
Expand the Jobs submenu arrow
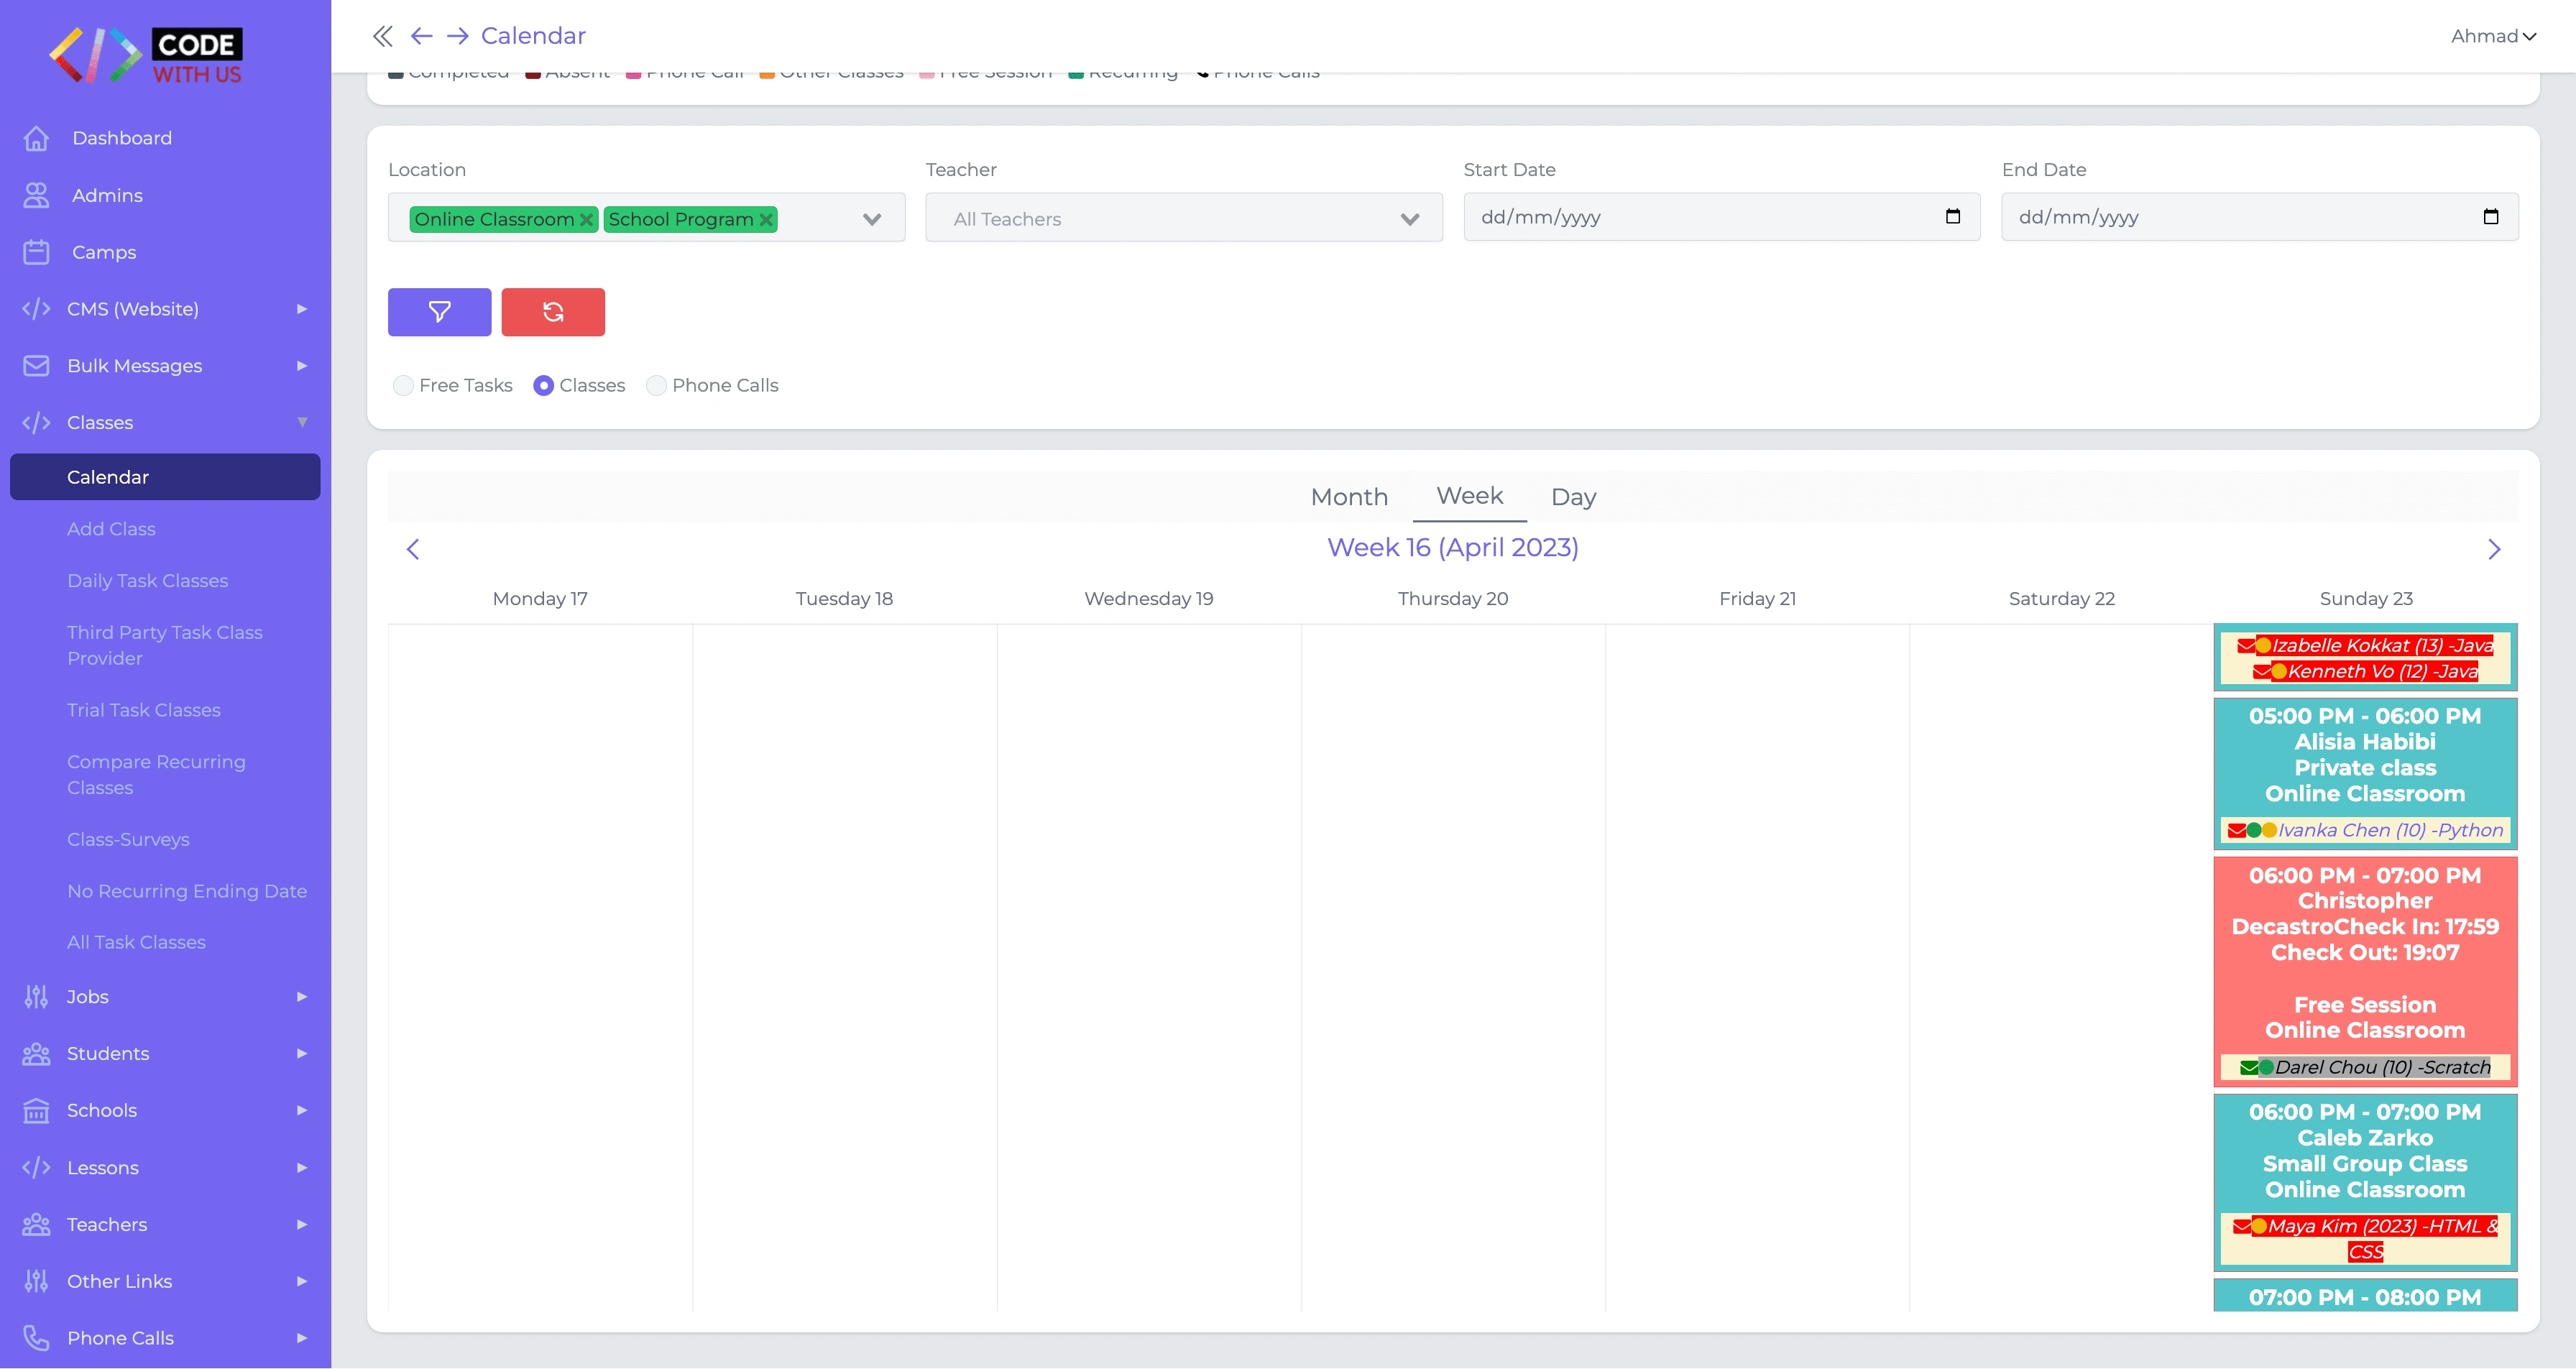(x=302, y=997)
